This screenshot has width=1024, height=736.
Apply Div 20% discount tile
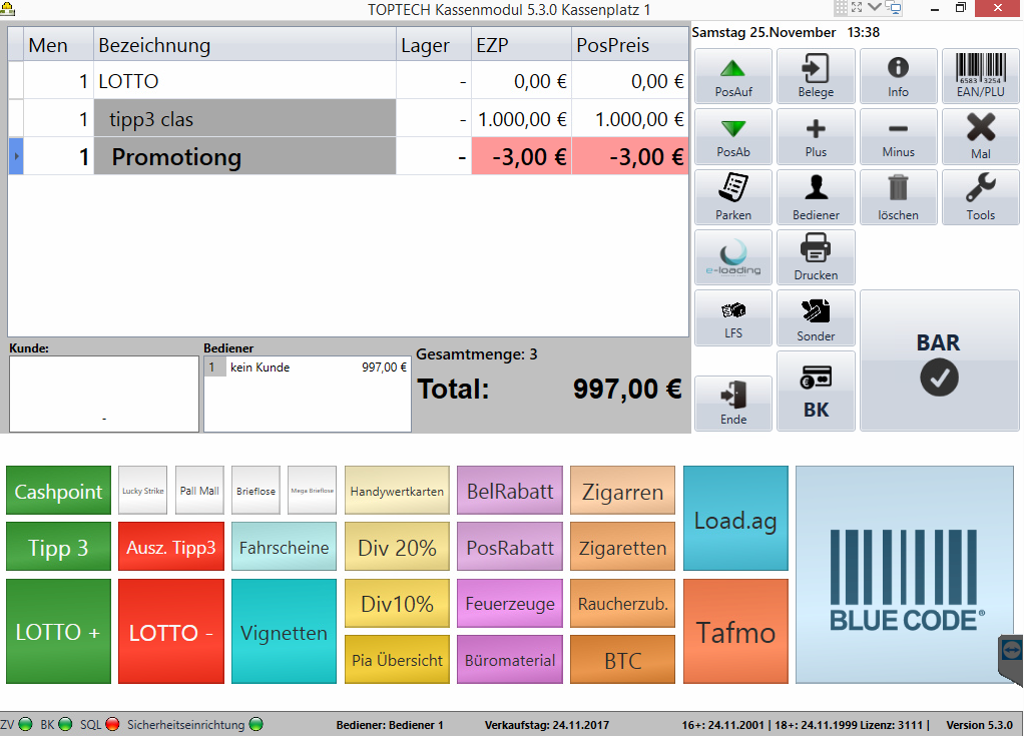(x=397, y=547)
